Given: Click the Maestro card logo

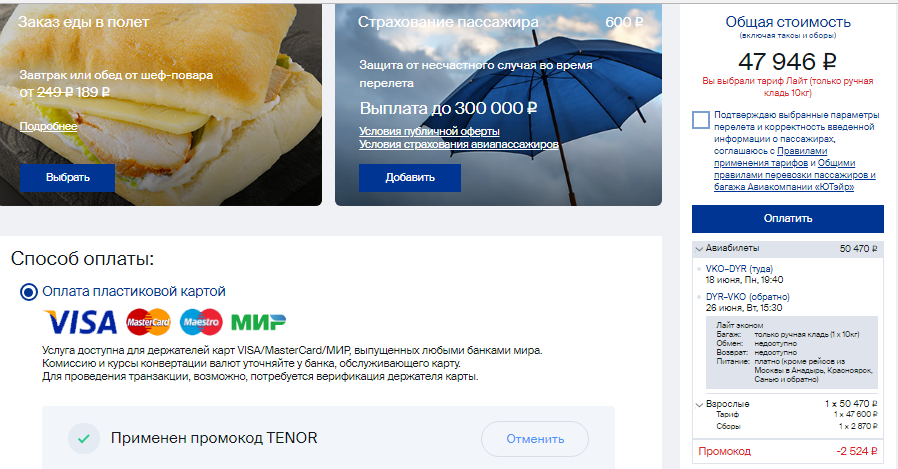Looking at the screenshot, I should point(201,322).
